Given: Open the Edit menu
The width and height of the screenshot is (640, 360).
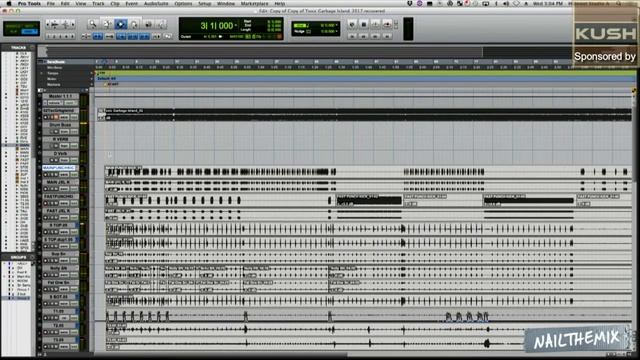Looking at the screenshot, I should tap(65, 4).
